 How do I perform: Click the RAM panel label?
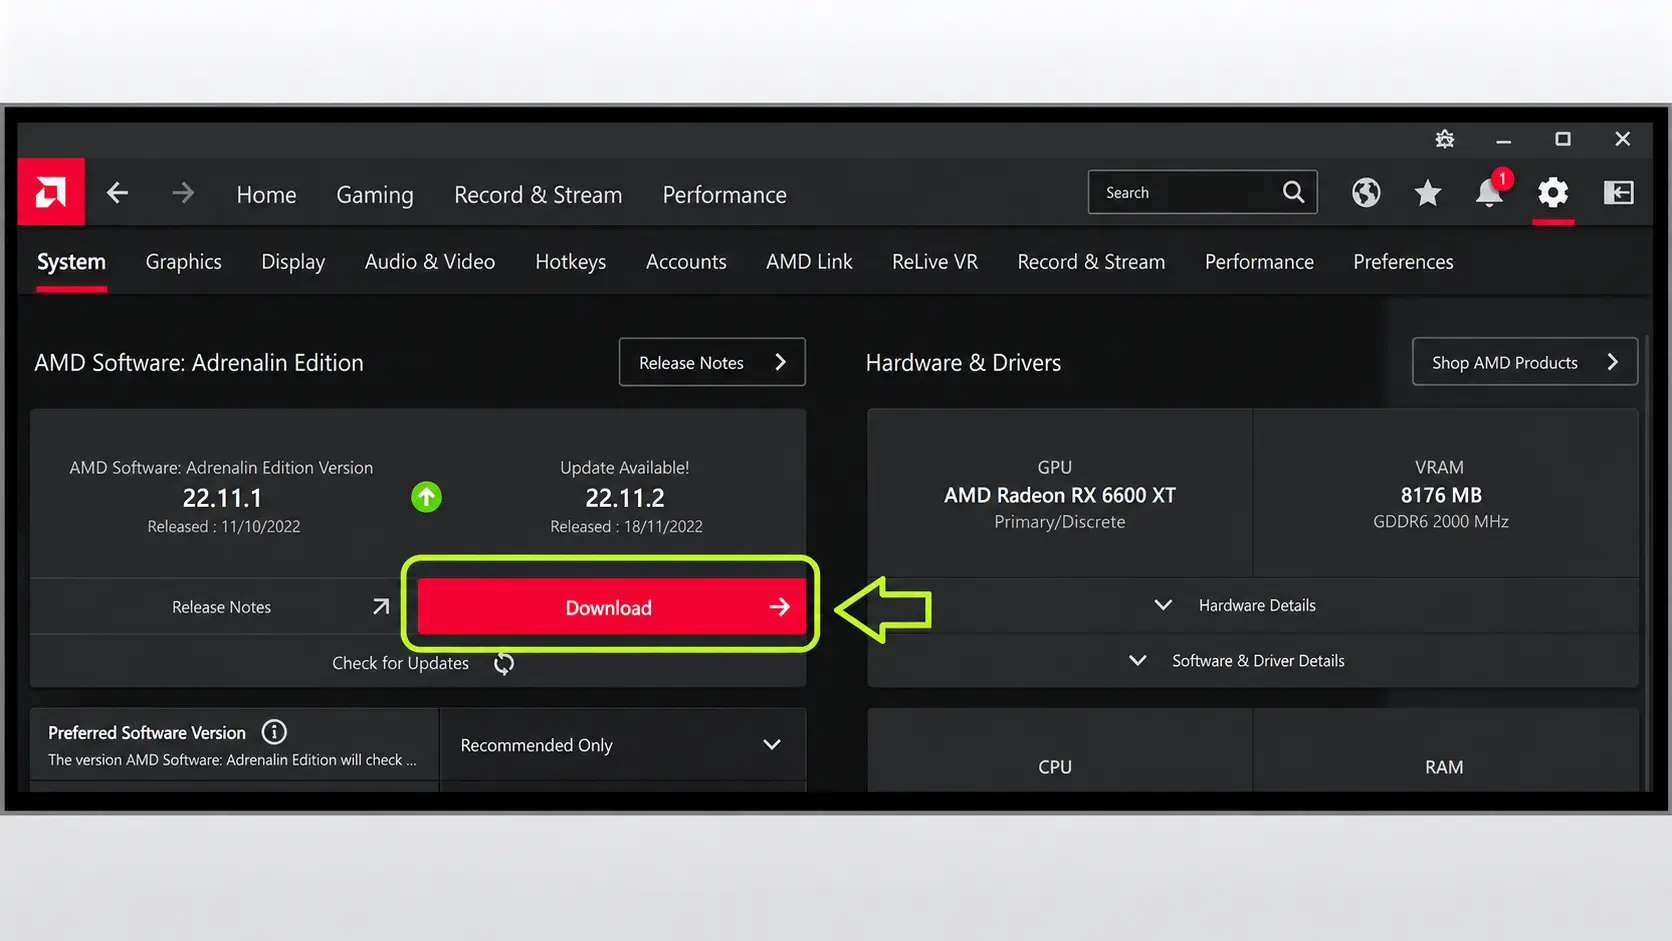click(1444, 767)
